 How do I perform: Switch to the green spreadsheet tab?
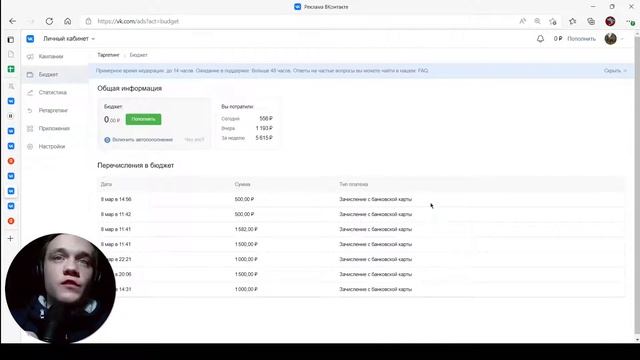[11, 69]
